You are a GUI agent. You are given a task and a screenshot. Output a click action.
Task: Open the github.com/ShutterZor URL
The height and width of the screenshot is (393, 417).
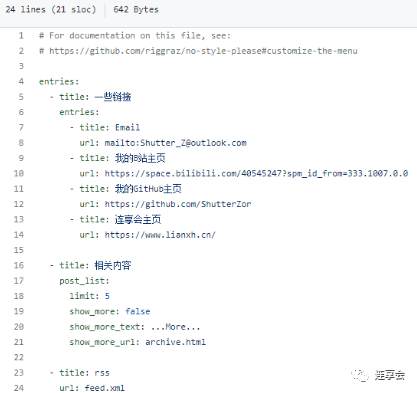(178, 204)
